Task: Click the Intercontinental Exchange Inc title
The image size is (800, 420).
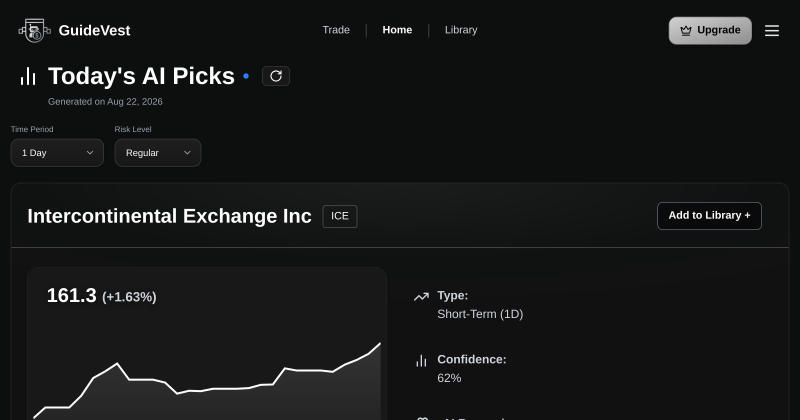Action: coord(169,216)
